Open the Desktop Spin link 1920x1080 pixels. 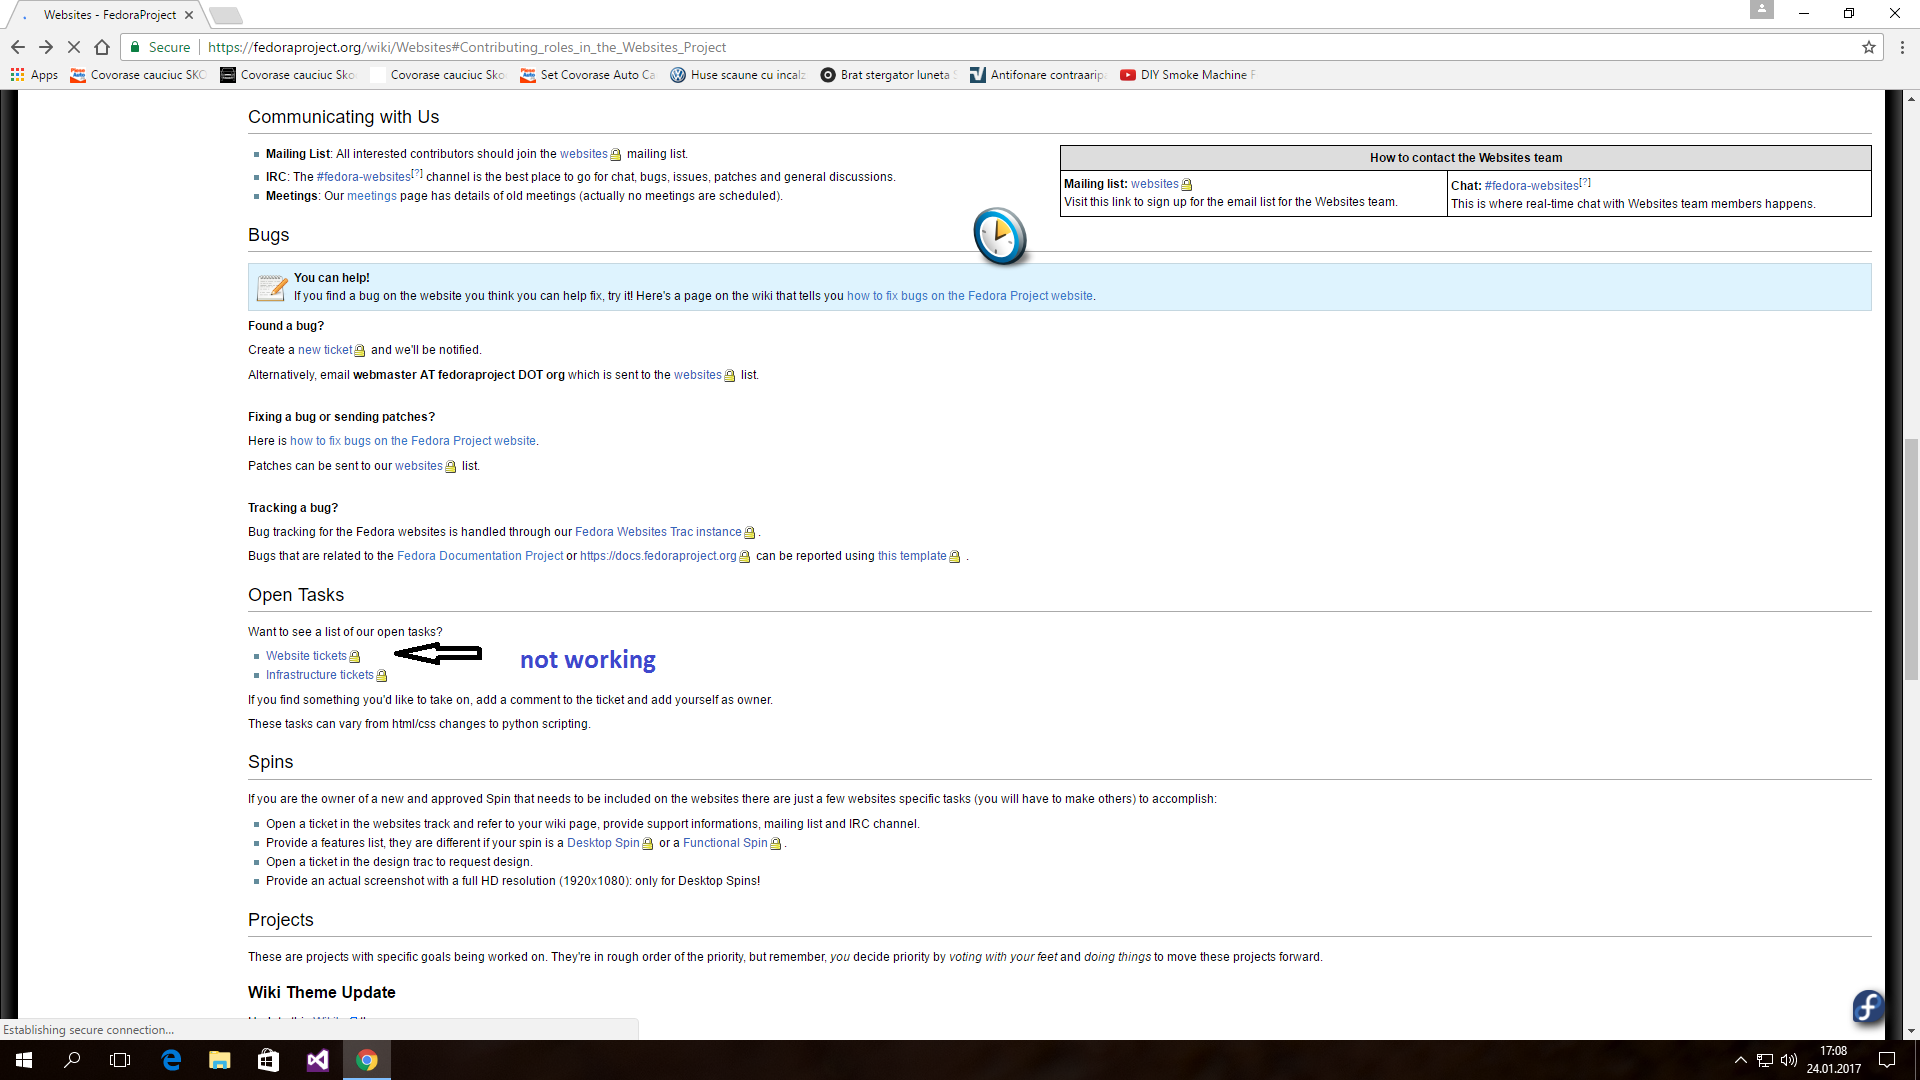[x=603, y=843]
